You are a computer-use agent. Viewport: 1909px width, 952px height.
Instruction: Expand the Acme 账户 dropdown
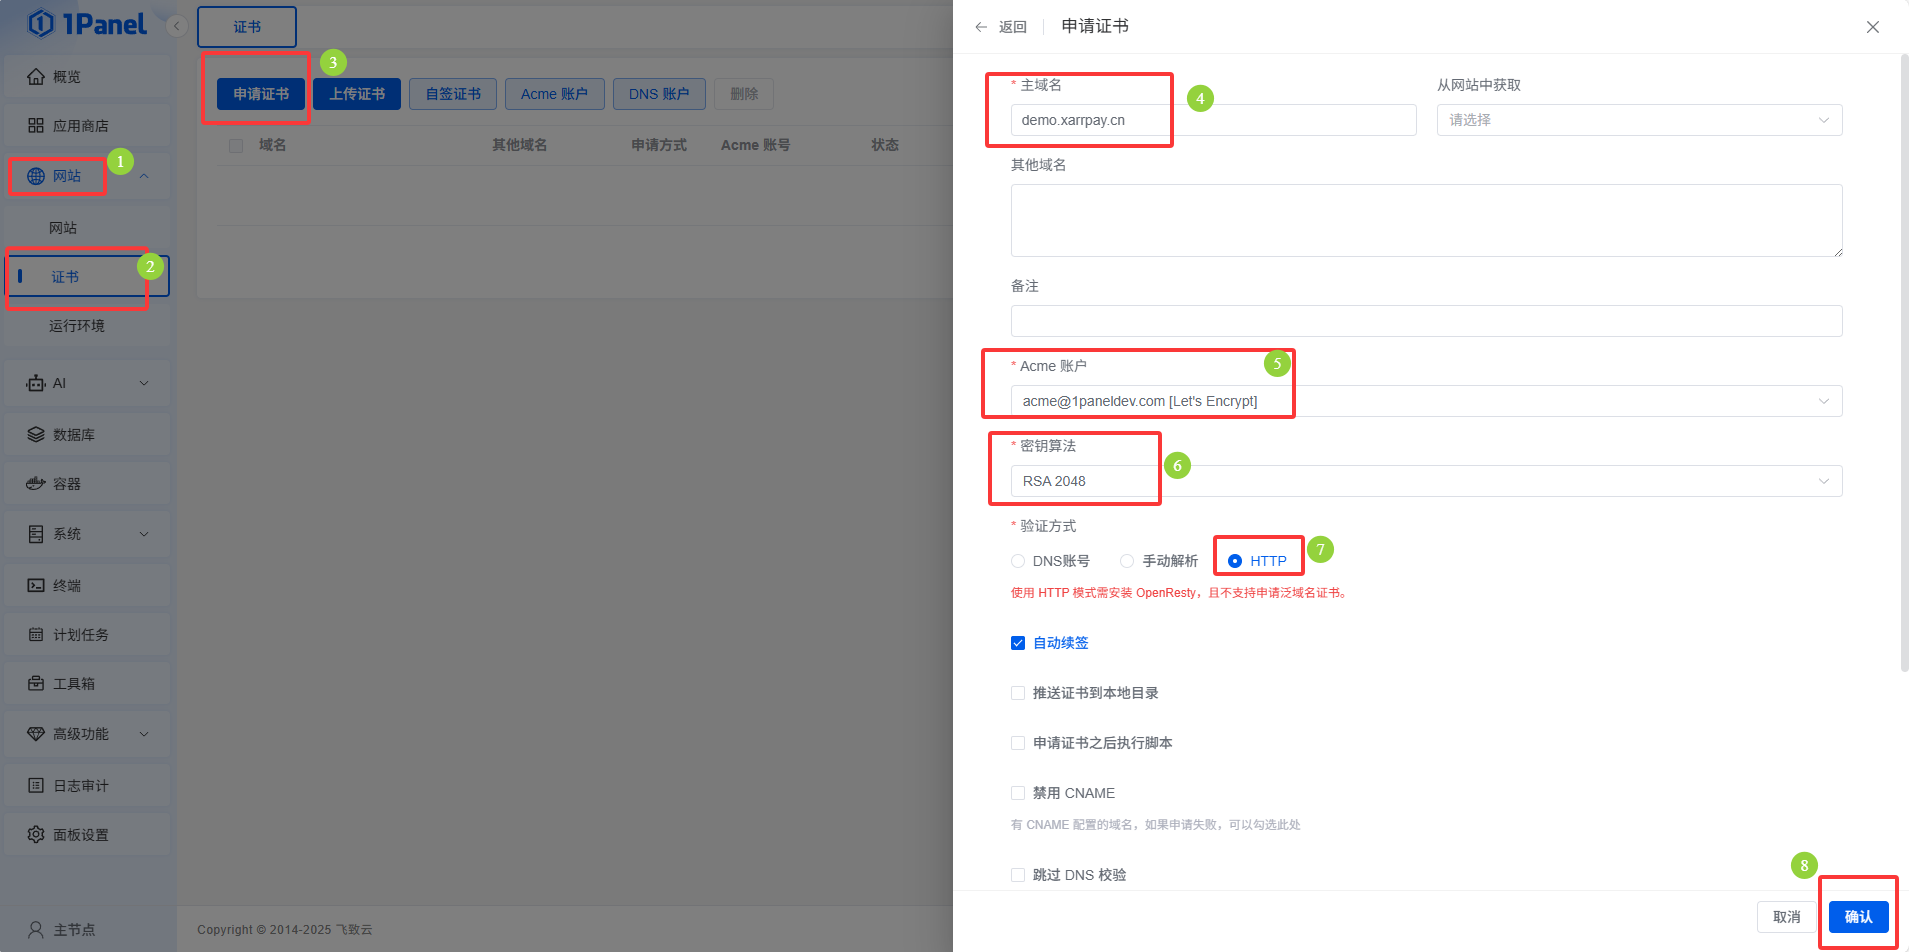pyautogui.click(x=1426, y=401)
